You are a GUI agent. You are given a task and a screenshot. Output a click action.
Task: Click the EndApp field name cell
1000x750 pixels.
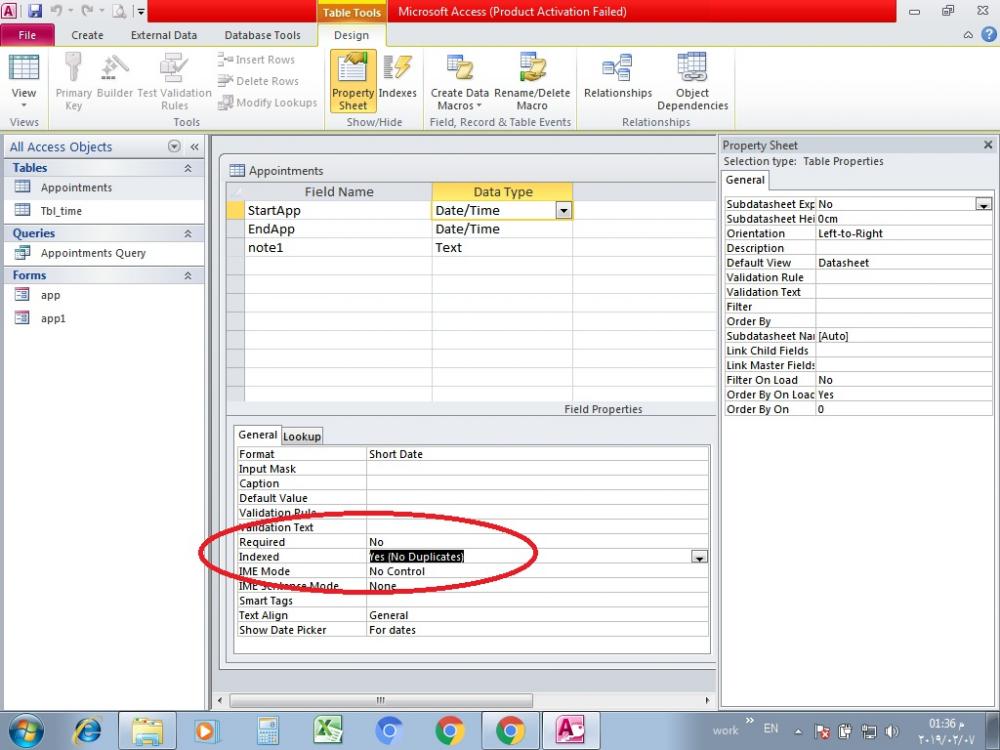point(338,229)
